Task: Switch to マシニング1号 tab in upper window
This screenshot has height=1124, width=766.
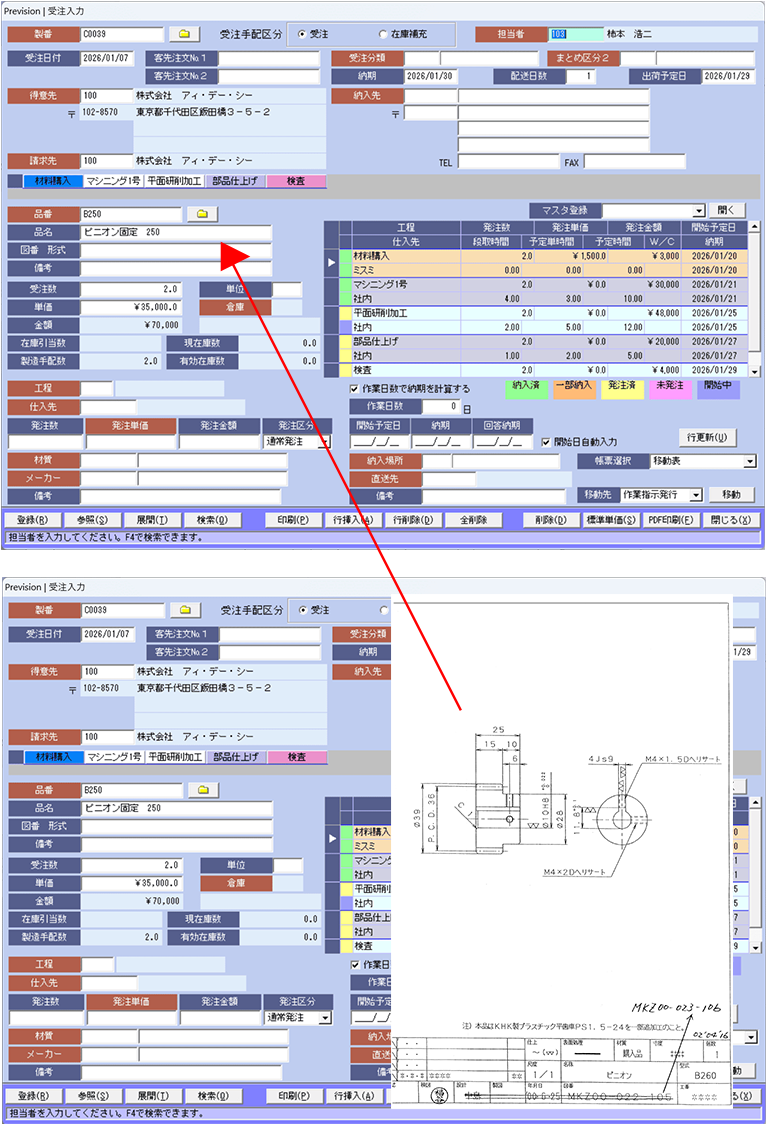Action: pos(113,182)
